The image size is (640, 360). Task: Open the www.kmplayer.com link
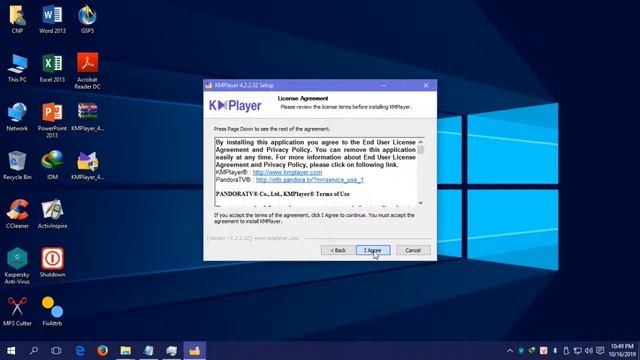coord(287,172)
